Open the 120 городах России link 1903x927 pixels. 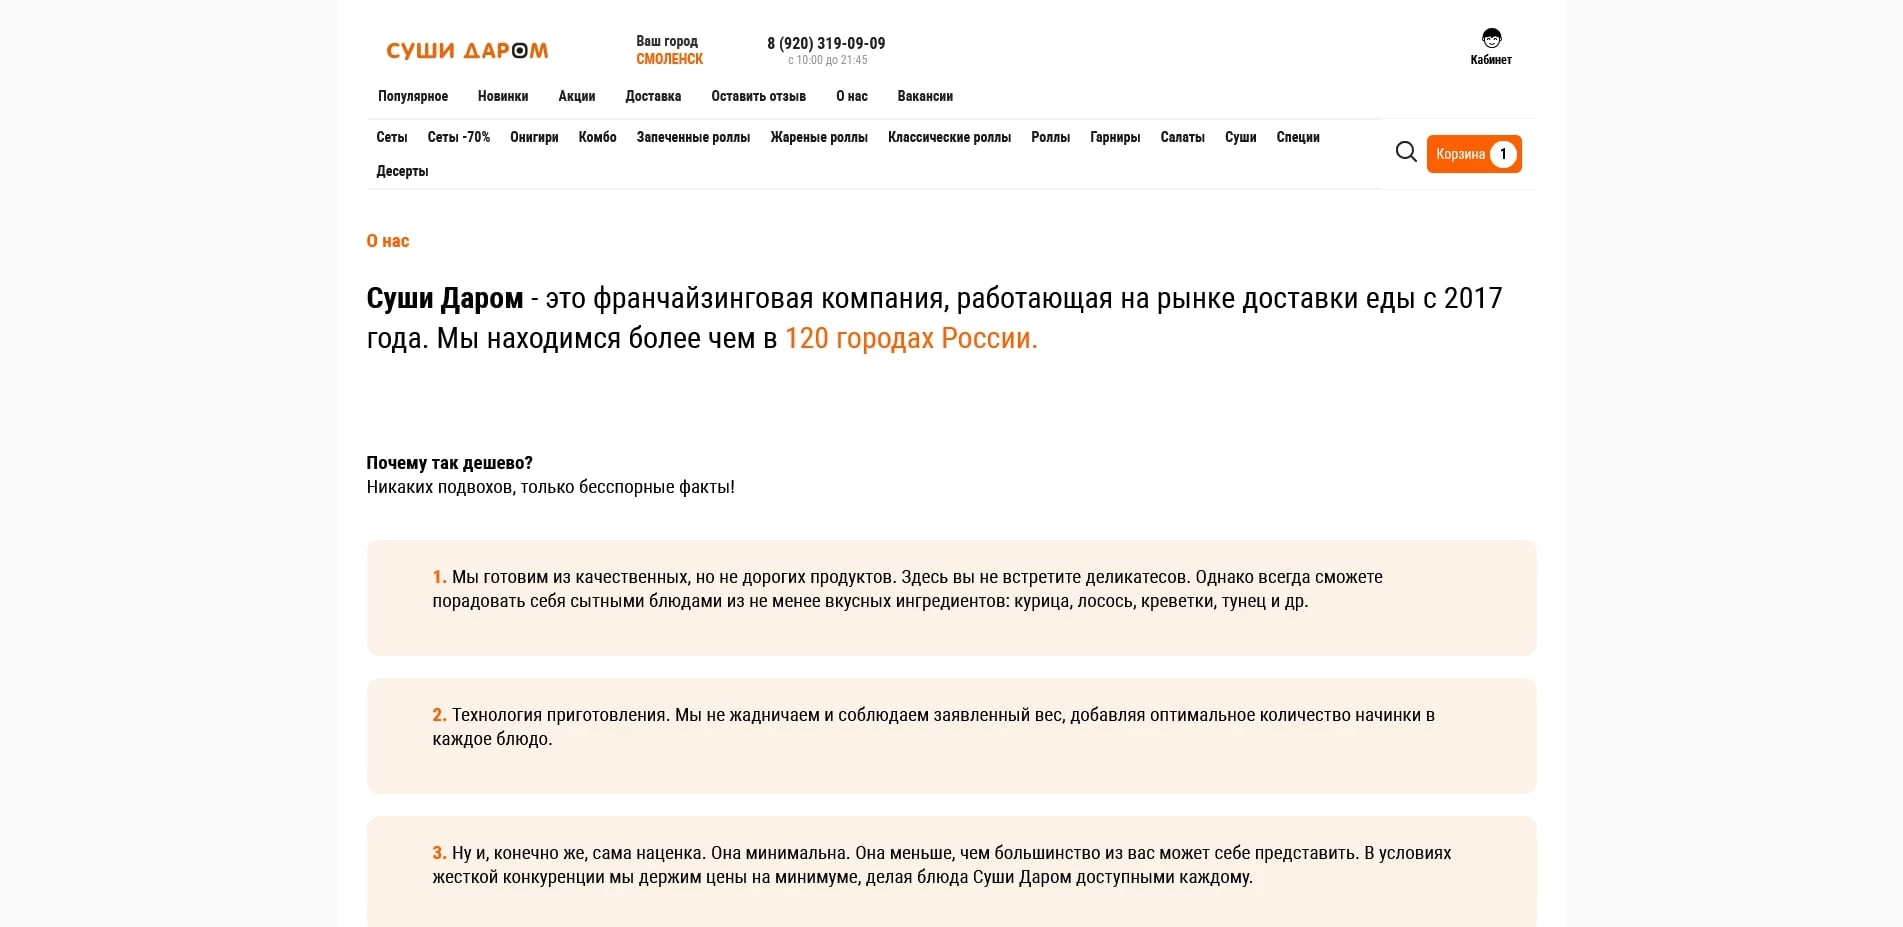coord(909,339)
